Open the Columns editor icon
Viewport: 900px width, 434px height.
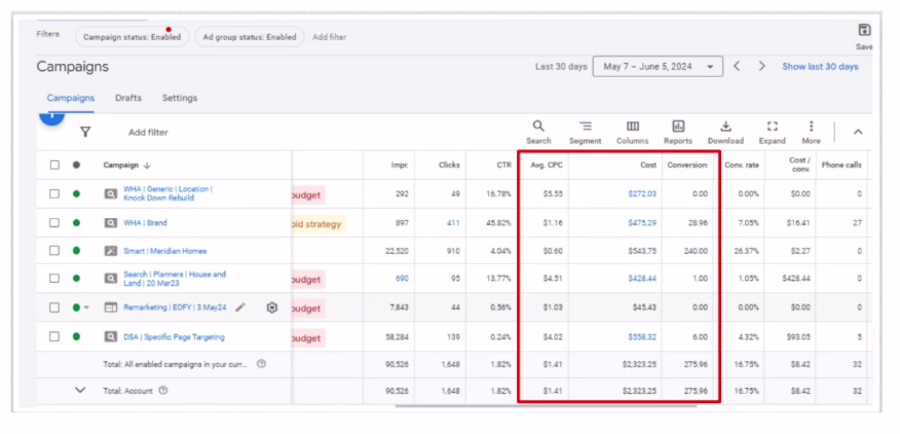[x=633, y=126]
